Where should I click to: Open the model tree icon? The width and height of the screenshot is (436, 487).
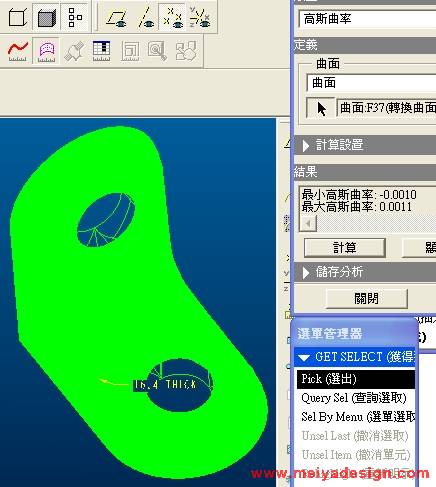tap(75, 17)
